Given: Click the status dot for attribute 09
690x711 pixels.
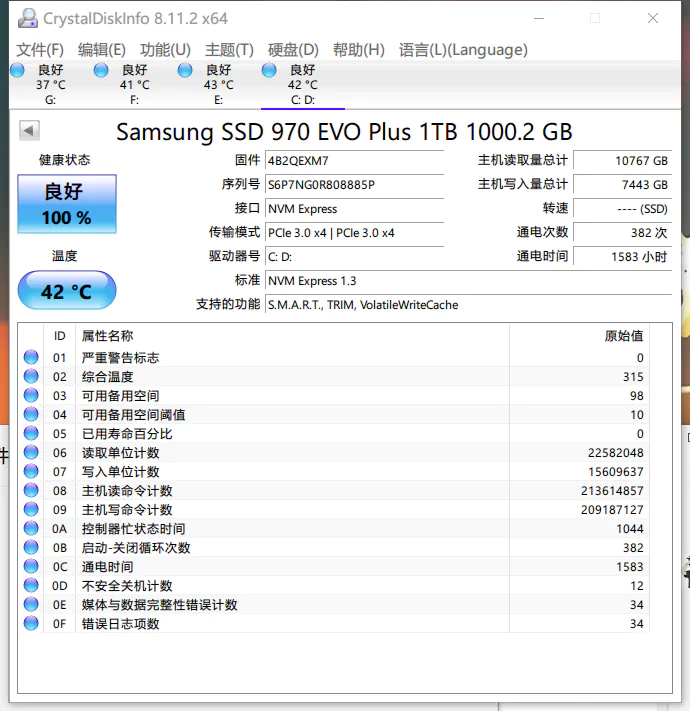Looking at the screenshot, I should point(31,510).
